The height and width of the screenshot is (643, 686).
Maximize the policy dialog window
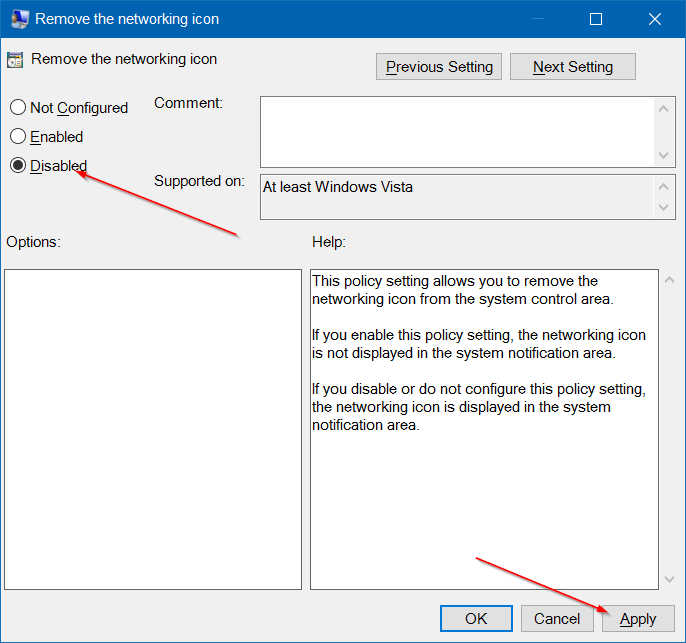tap(596, 19)
